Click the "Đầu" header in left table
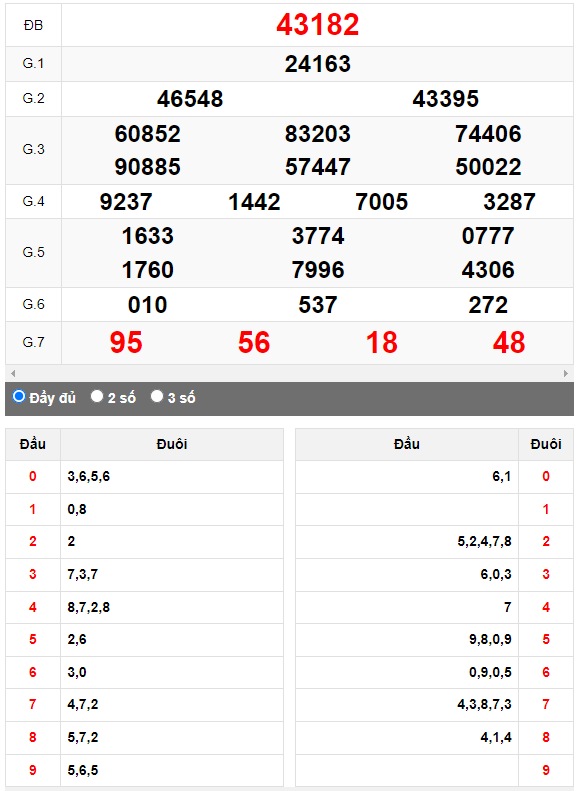The width and height of the screenshot is (577, 791). point(33,444)
